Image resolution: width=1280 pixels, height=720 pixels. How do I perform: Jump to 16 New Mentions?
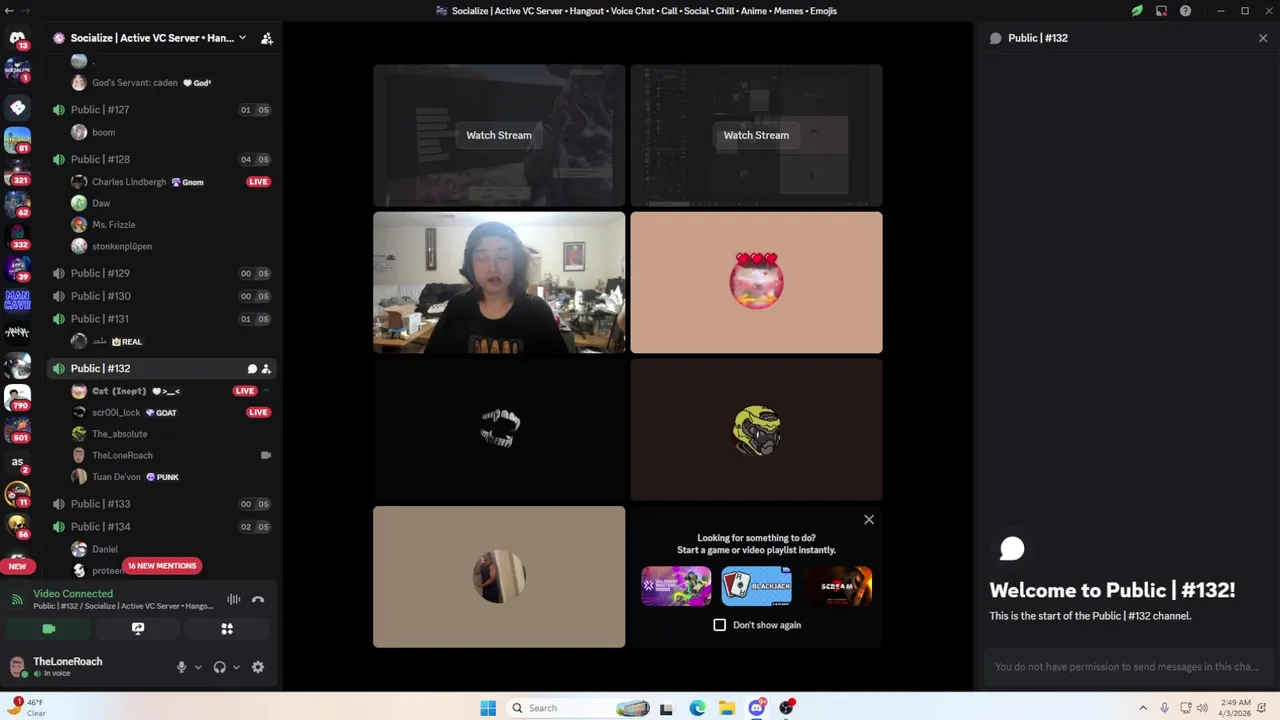[x=162, y=566]
